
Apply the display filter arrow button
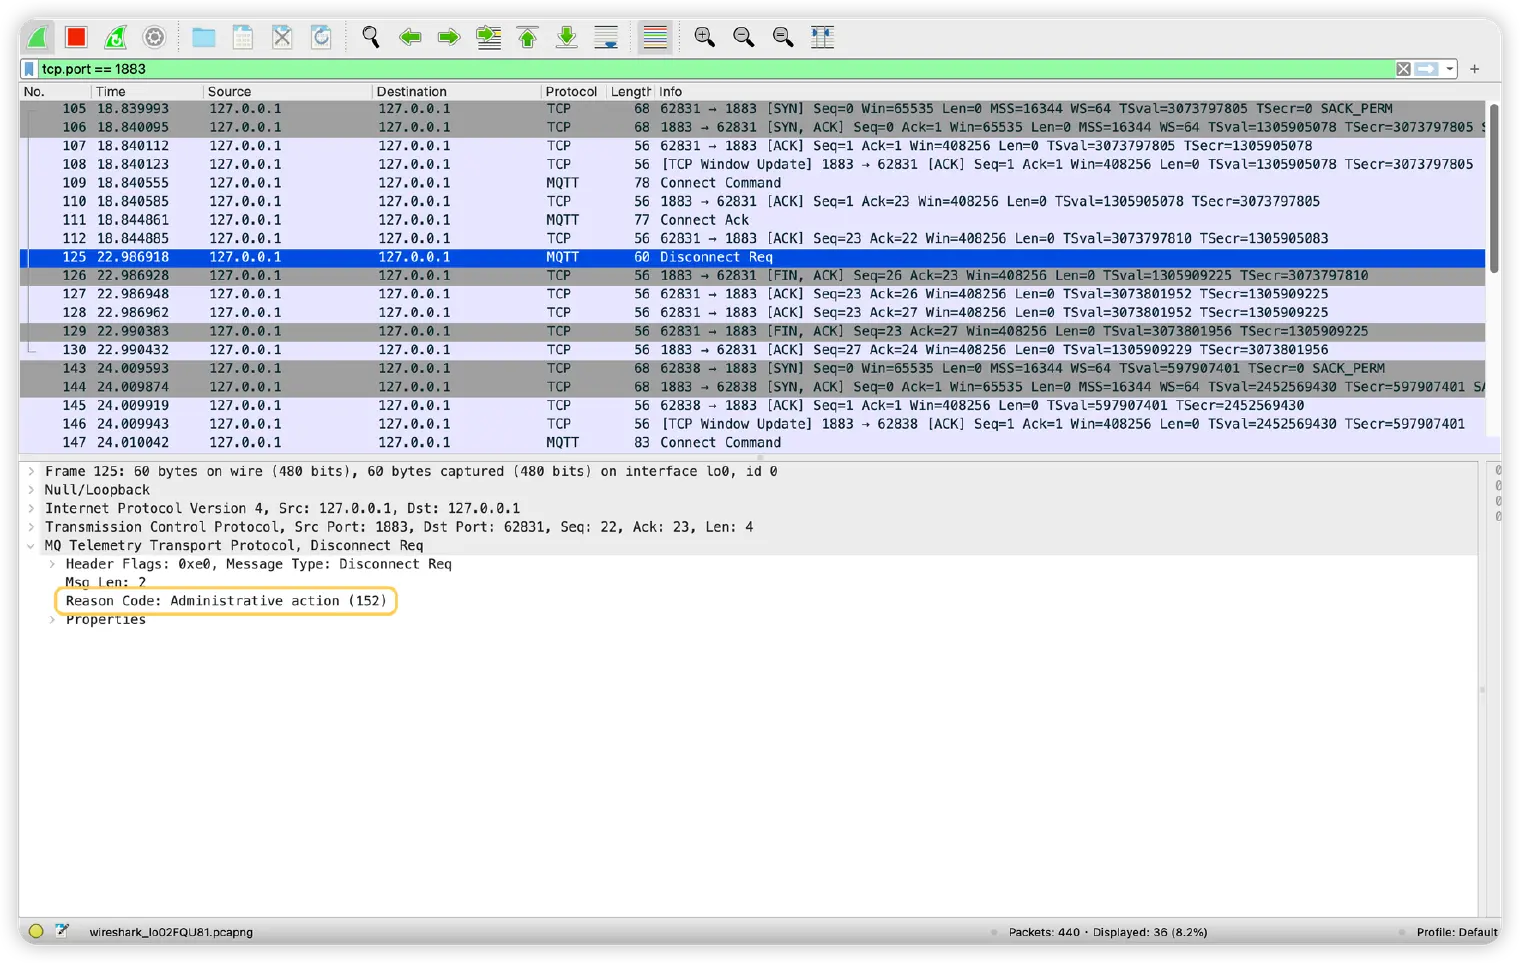[1427, 69]
